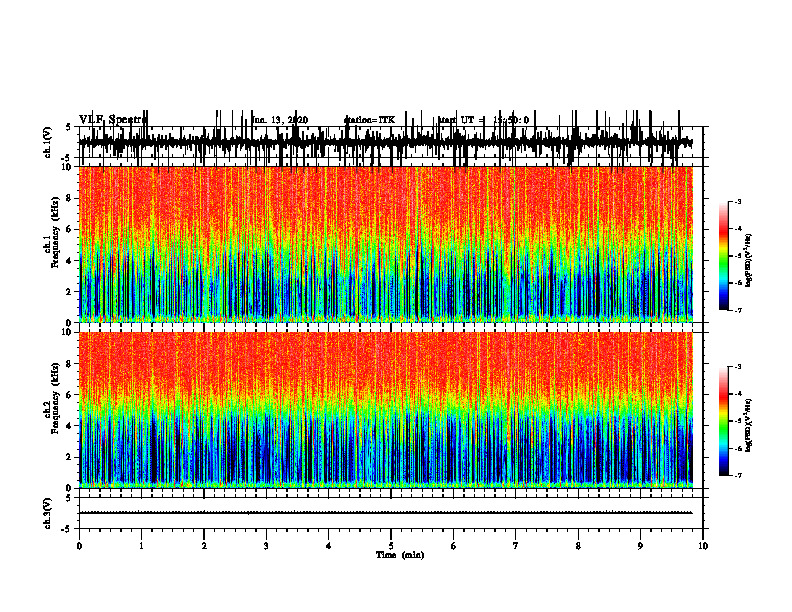The height and width of the screenshot is (612, 792).
Task: Click the "-7" label on ch.2 color scale
Action: pos(738,476)
